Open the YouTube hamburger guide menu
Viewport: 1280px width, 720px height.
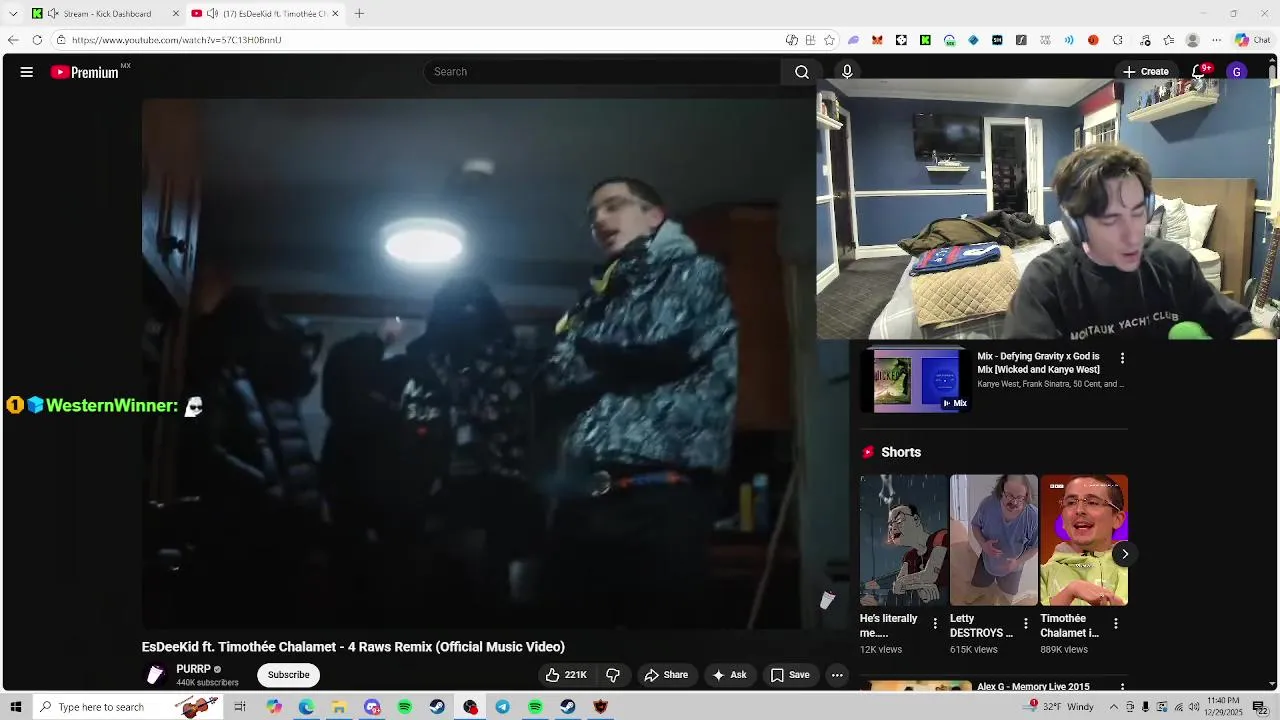[x=27, y=72]
